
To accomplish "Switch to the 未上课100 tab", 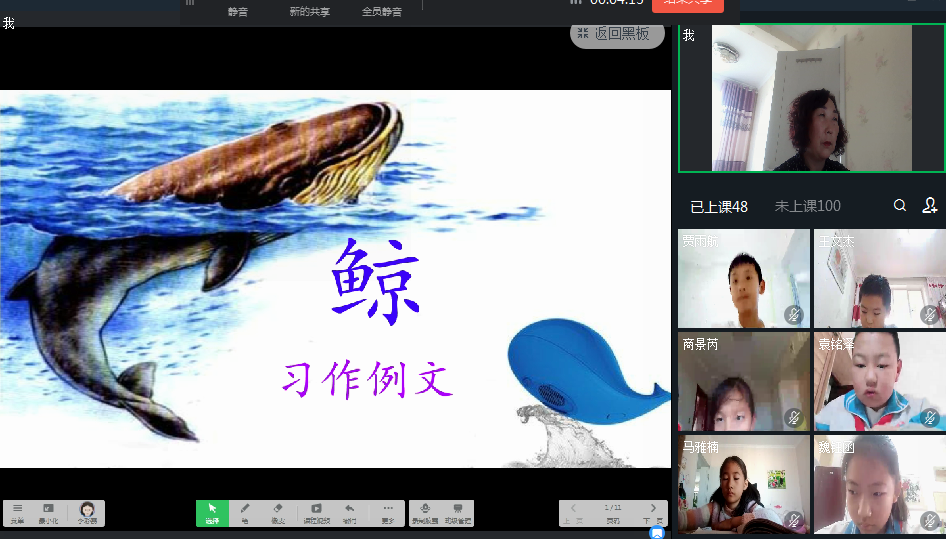I will pyautogui.click(x=807, y=206).
